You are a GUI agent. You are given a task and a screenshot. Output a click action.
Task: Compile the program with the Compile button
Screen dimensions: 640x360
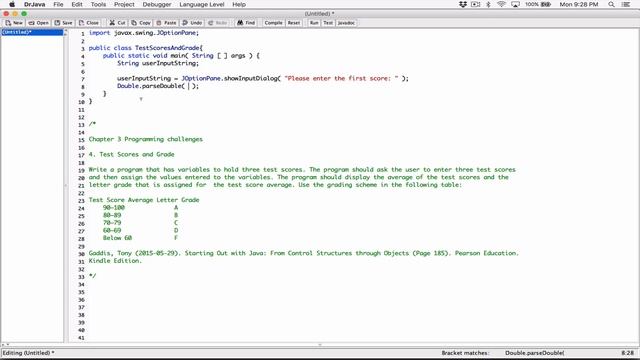tap(273, 23)
